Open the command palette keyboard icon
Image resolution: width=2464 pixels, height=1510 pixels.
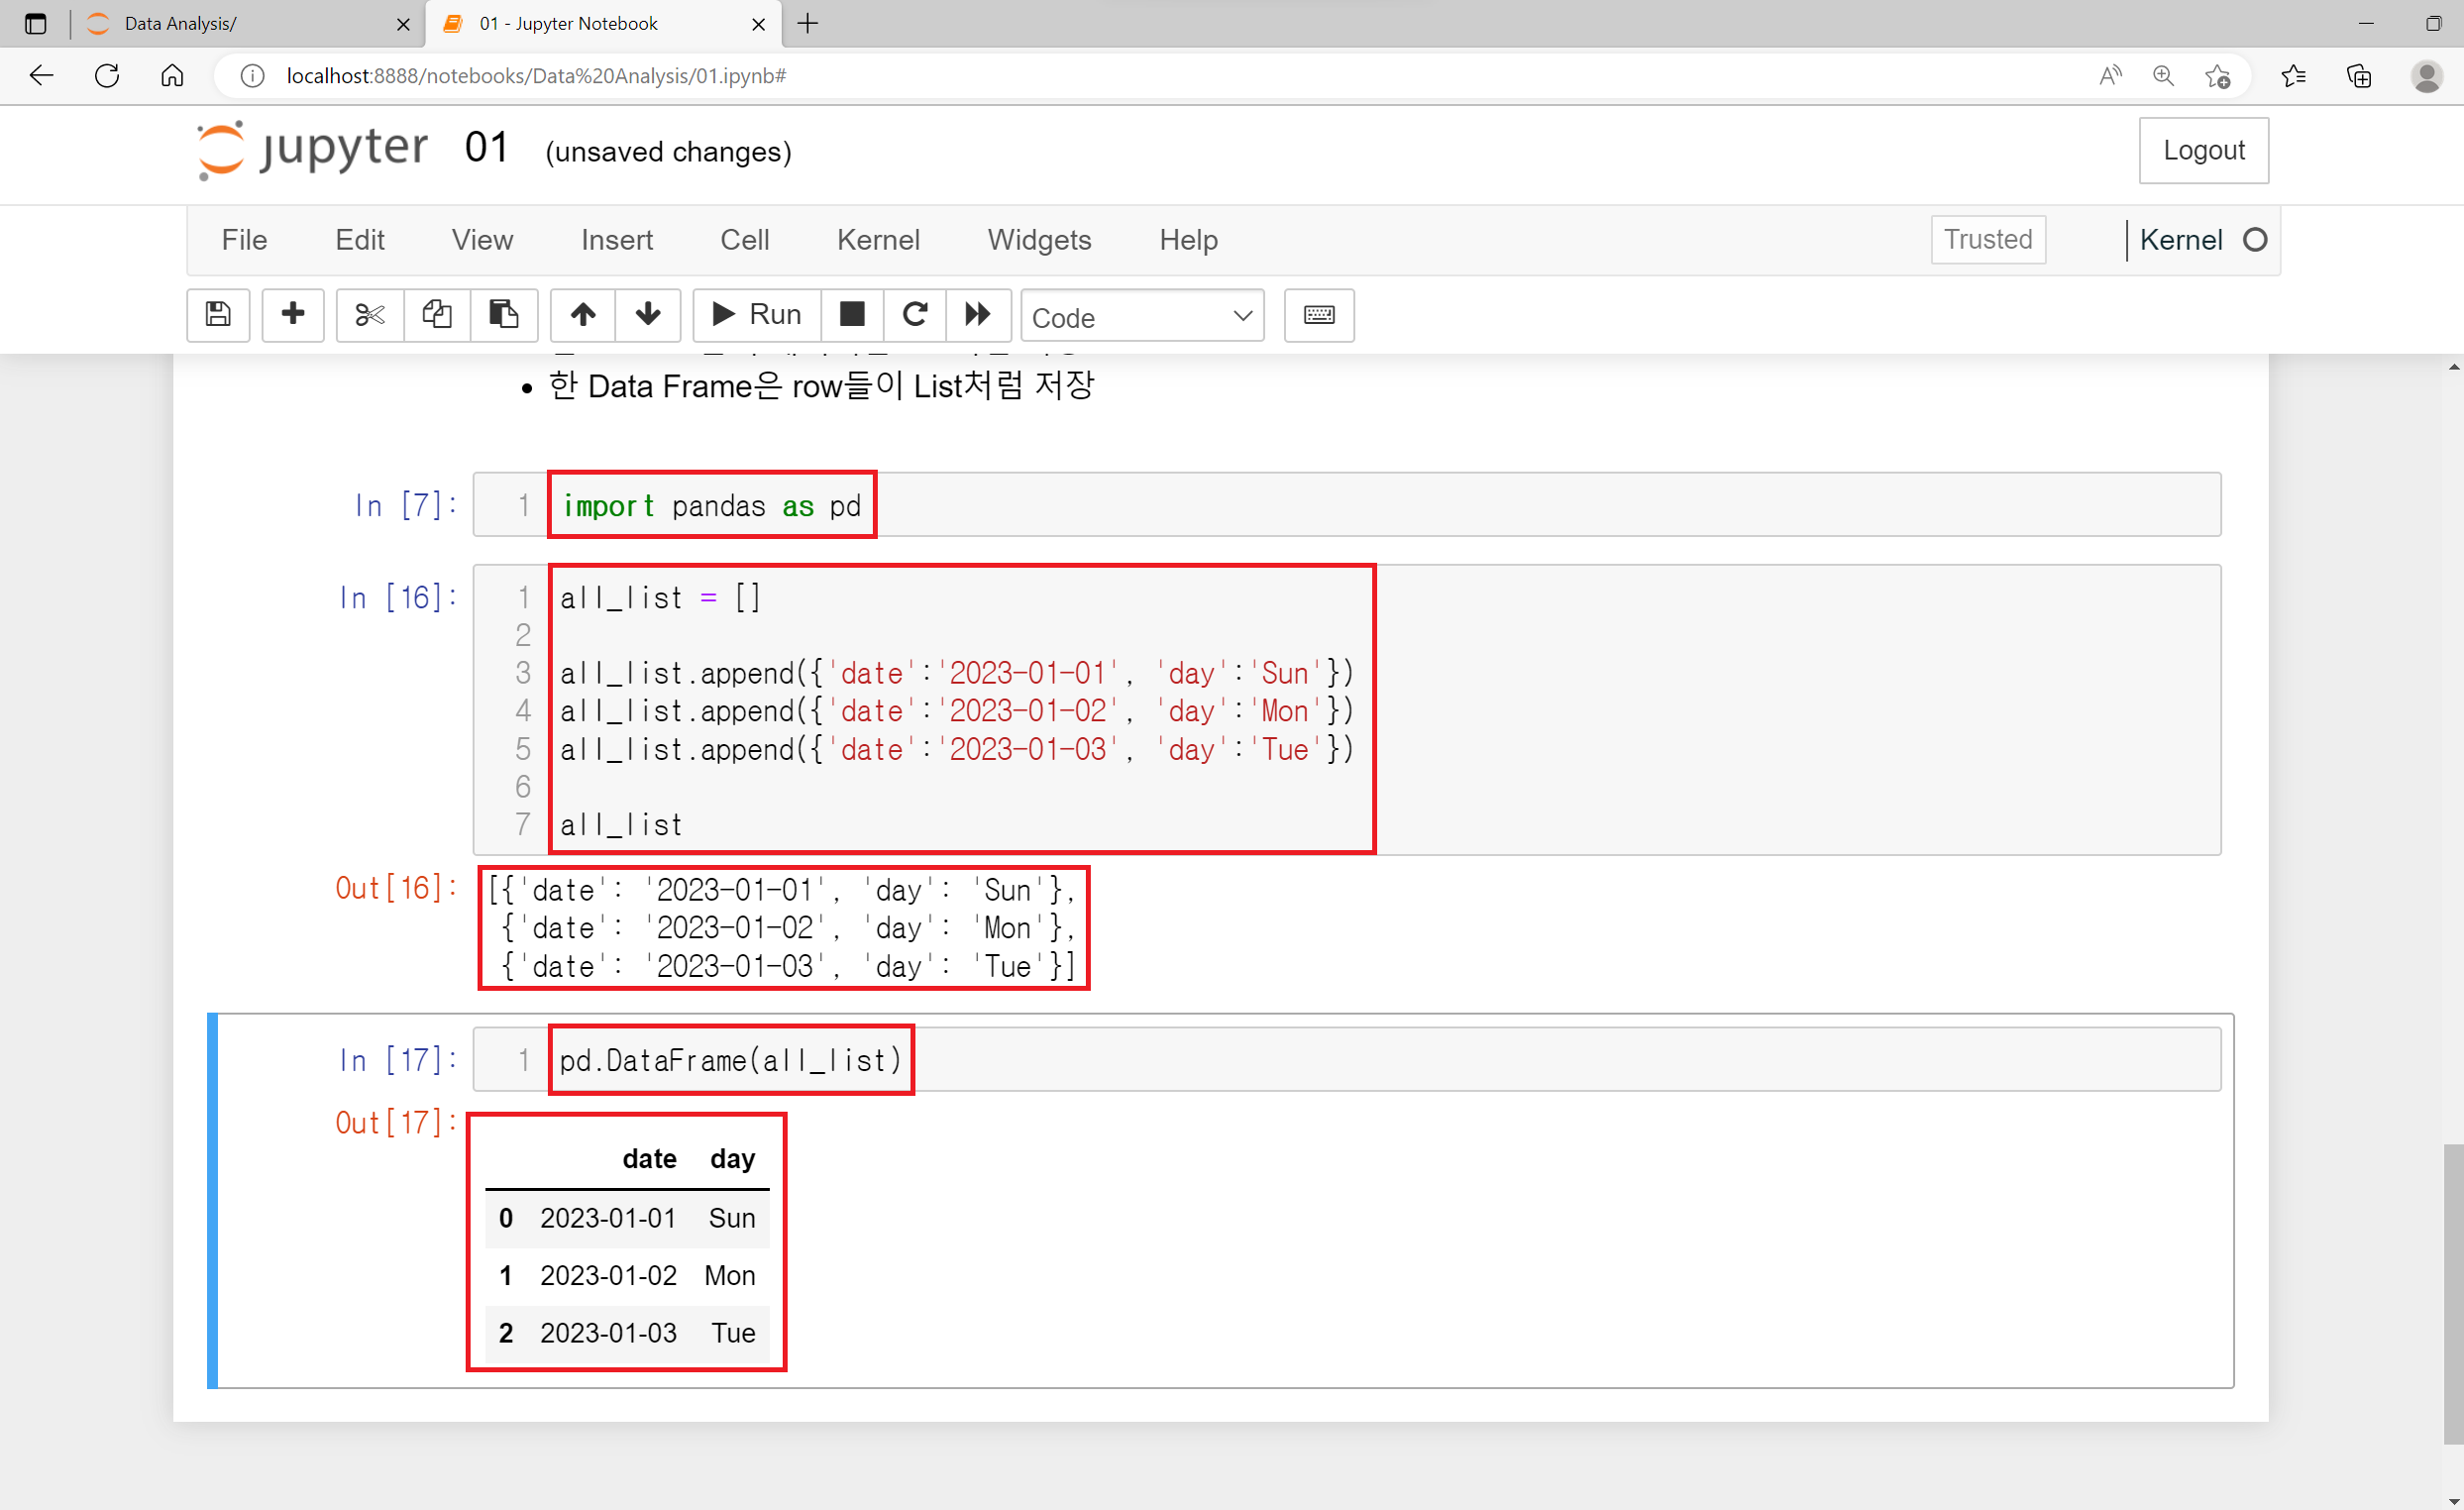point(1318,315)
